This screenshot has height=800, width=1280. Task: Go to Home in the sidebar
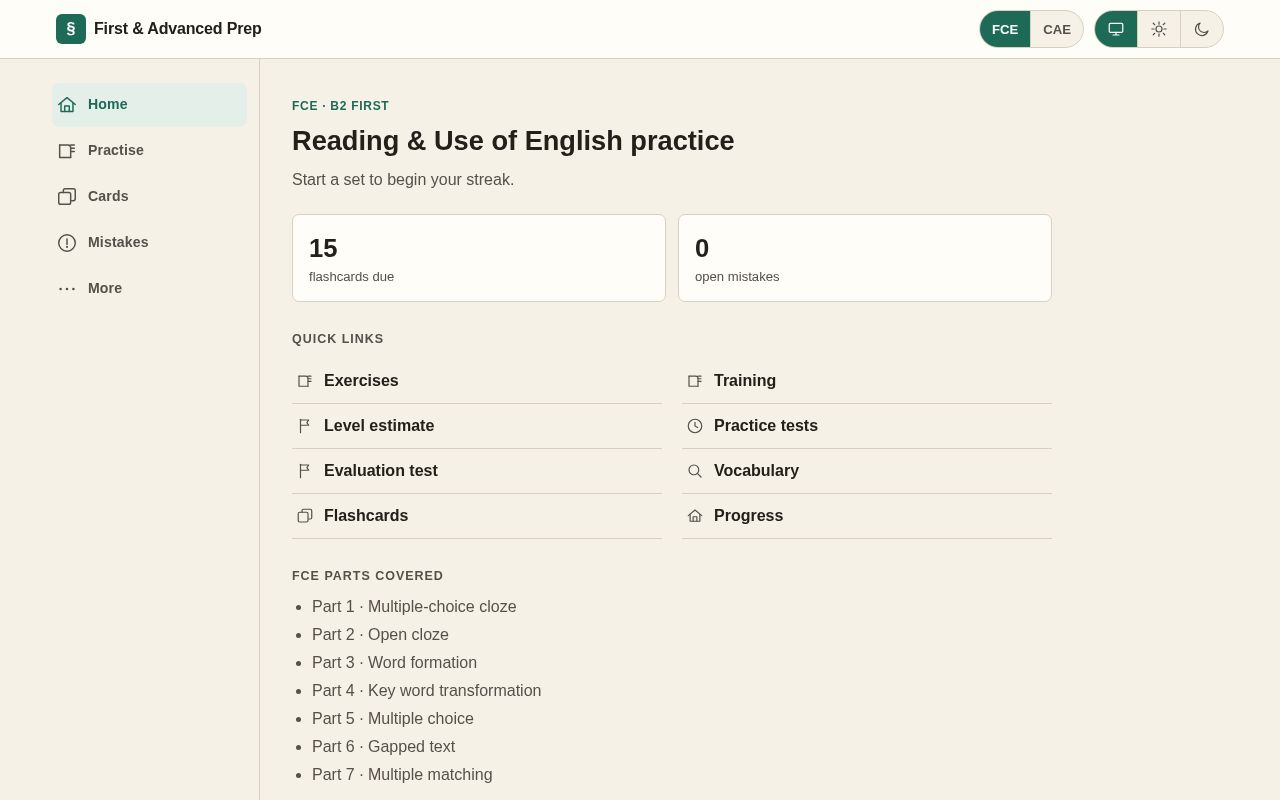click(x=149, y=104)
